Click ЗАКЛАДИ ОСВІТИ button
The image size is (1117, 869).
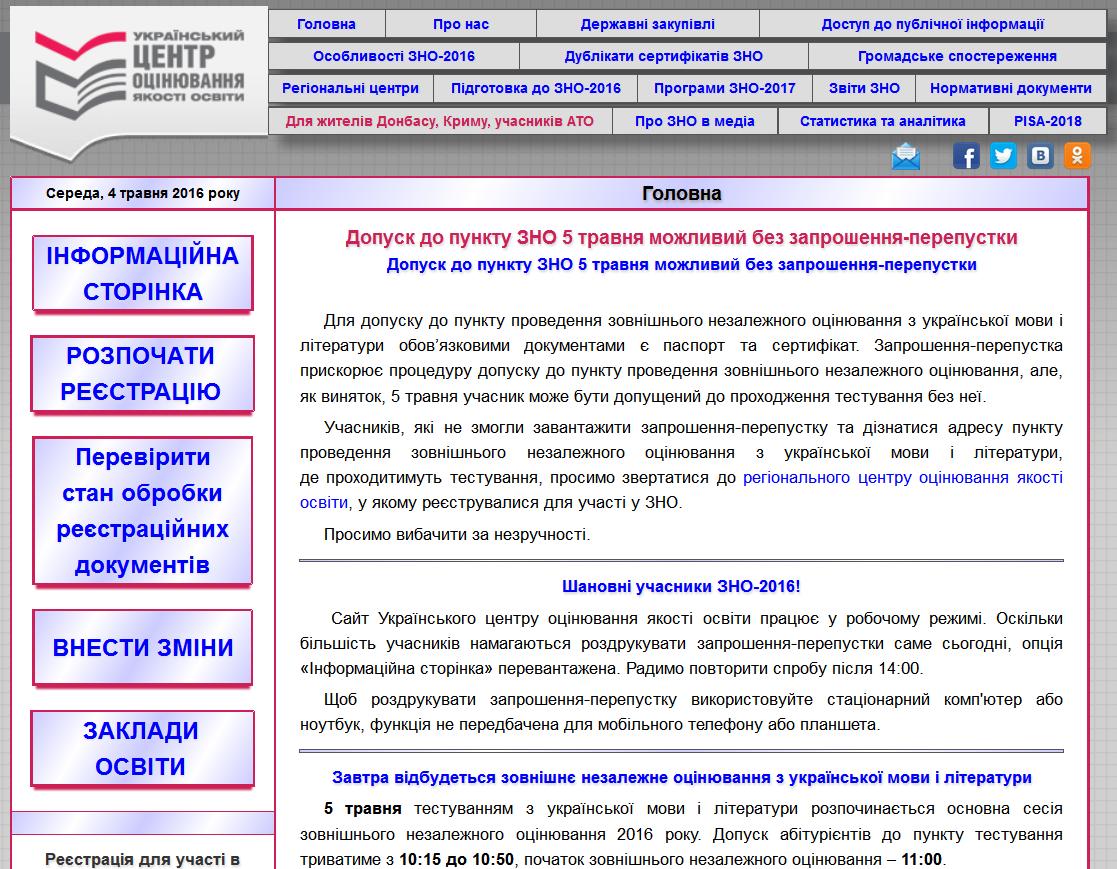coord(142,749)
